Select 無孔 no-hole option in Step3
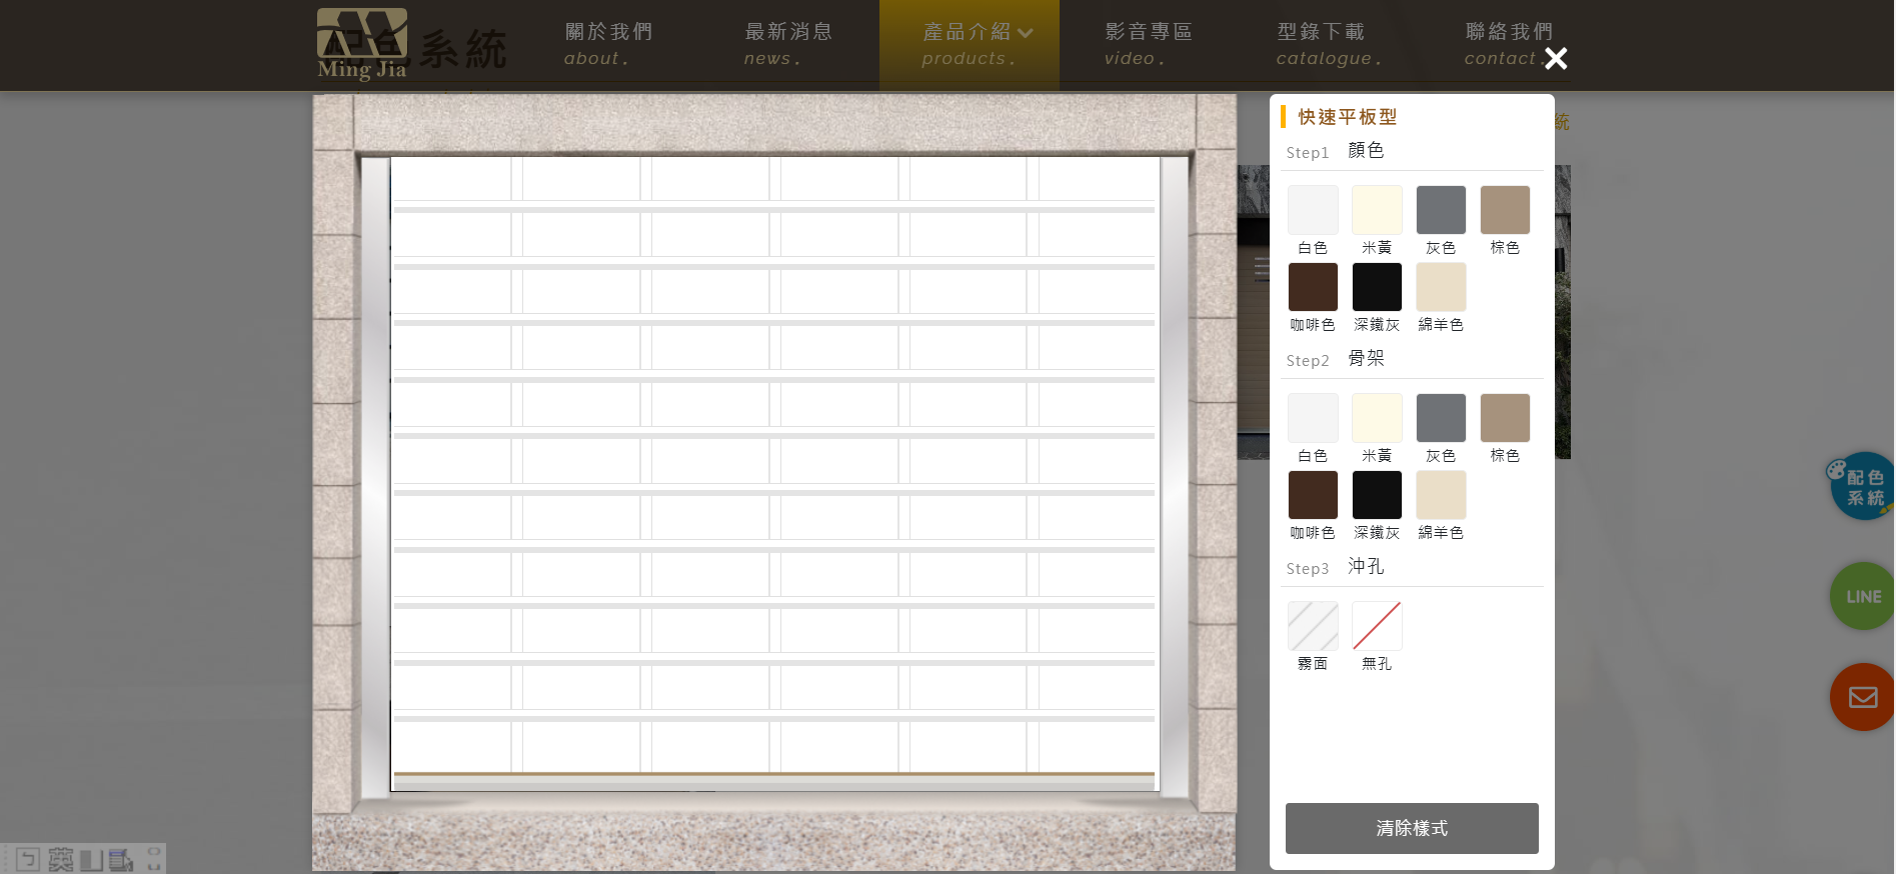1896x874 pixels. 1376,626
